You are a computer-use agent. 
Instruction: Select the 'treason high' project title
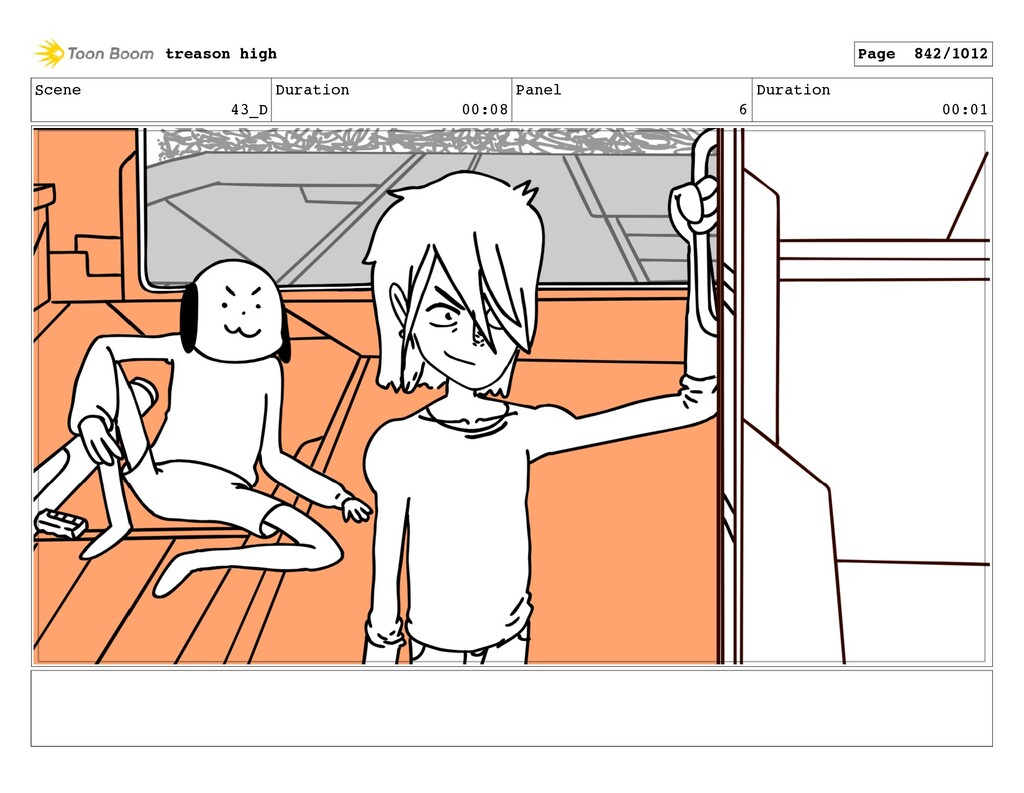tap(221, 54)
